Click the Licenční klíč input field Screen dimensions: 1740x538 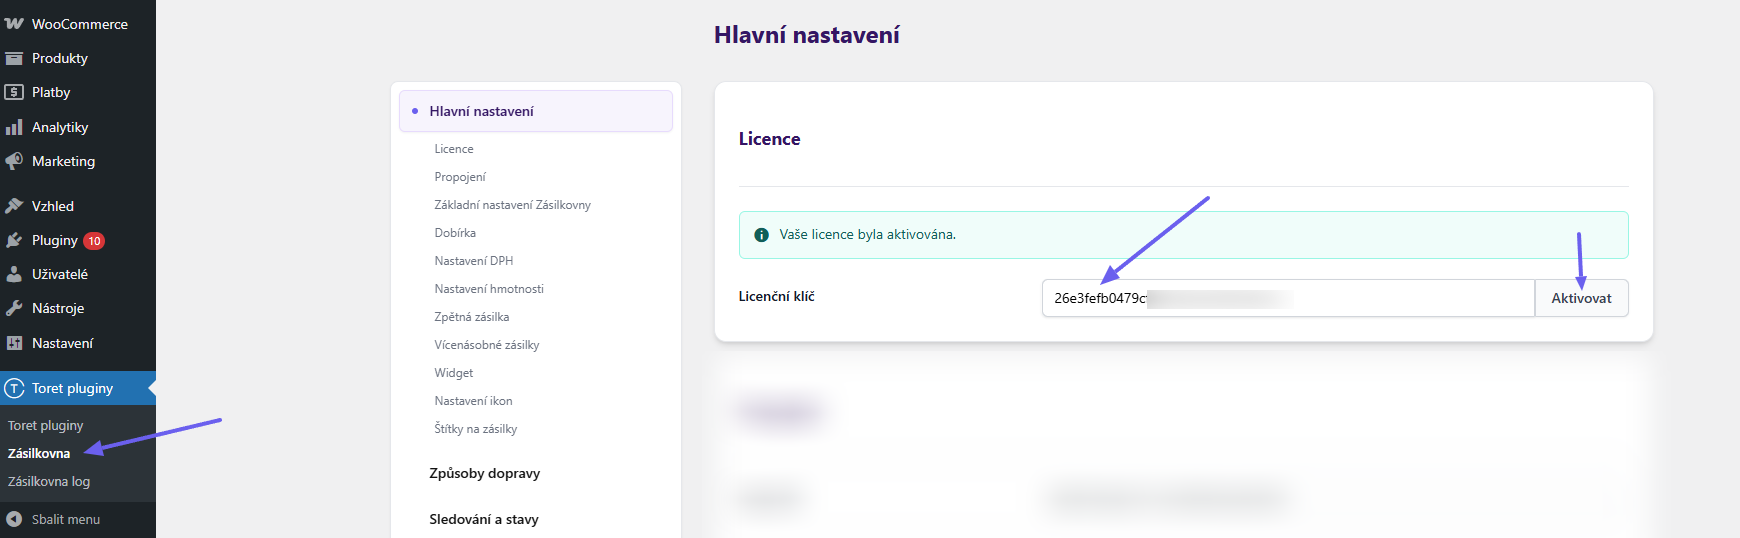pyautogui.click(x=1288, y=298)
